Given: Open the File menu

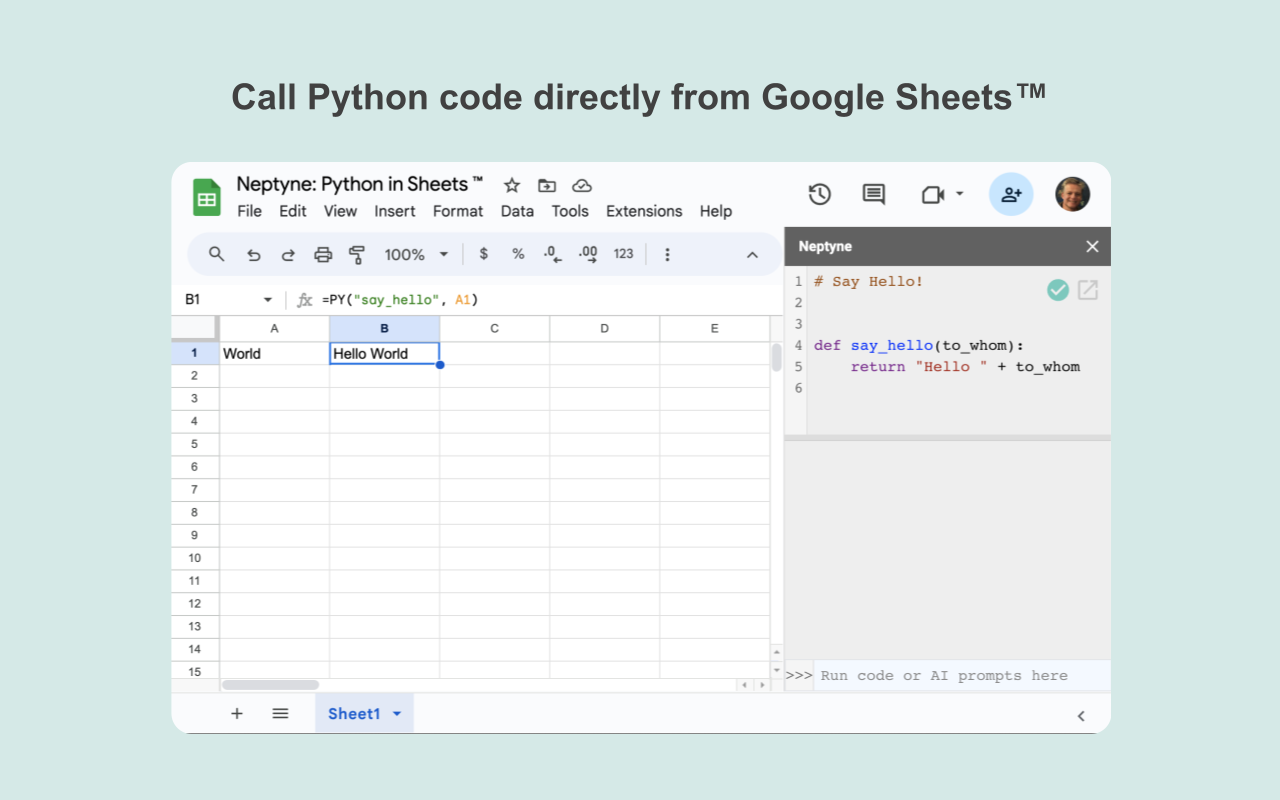Looking at the screenshot, I should point(249,211).
